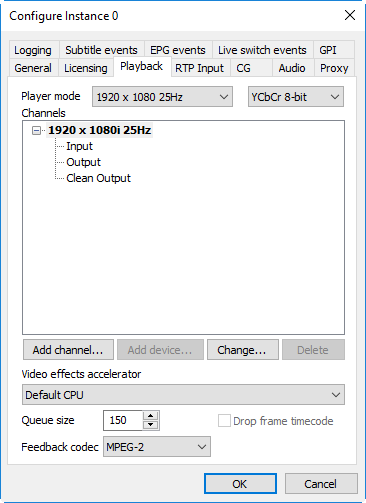Open the EPG events tab

tap(178, 50)
